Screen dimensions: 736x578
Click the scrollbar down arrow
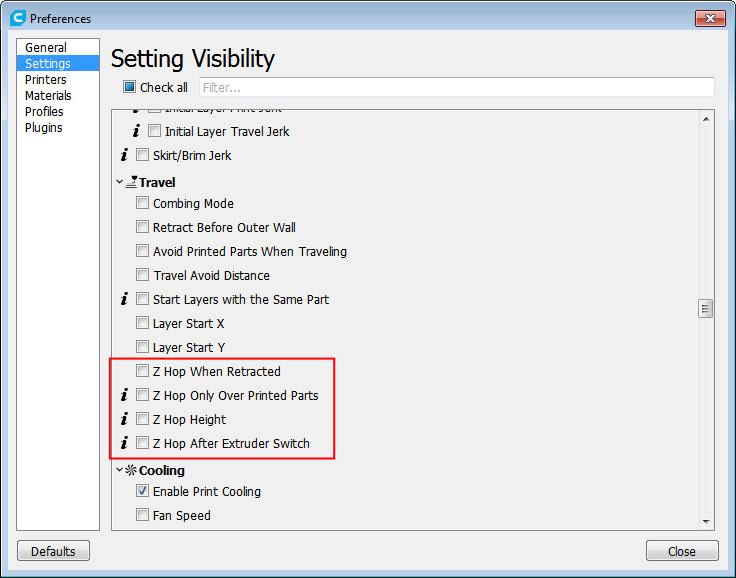point(706,521)
